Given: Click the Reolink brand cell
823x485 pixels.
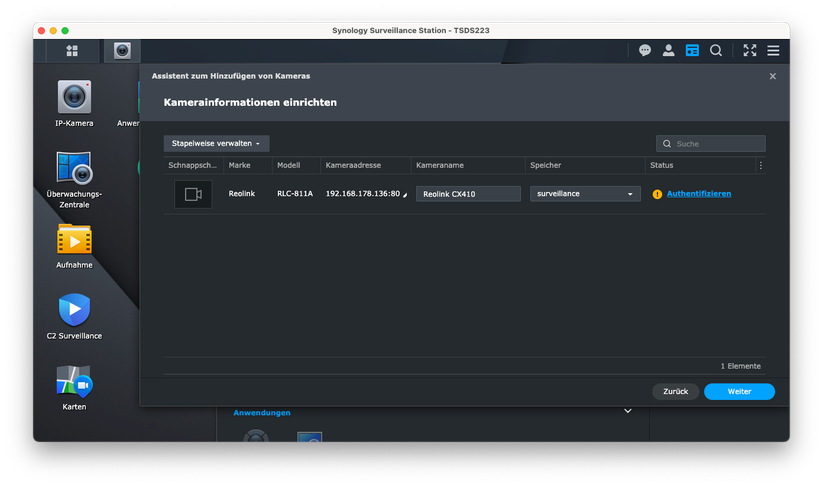Looking at the screenshot, I should 241,194.
